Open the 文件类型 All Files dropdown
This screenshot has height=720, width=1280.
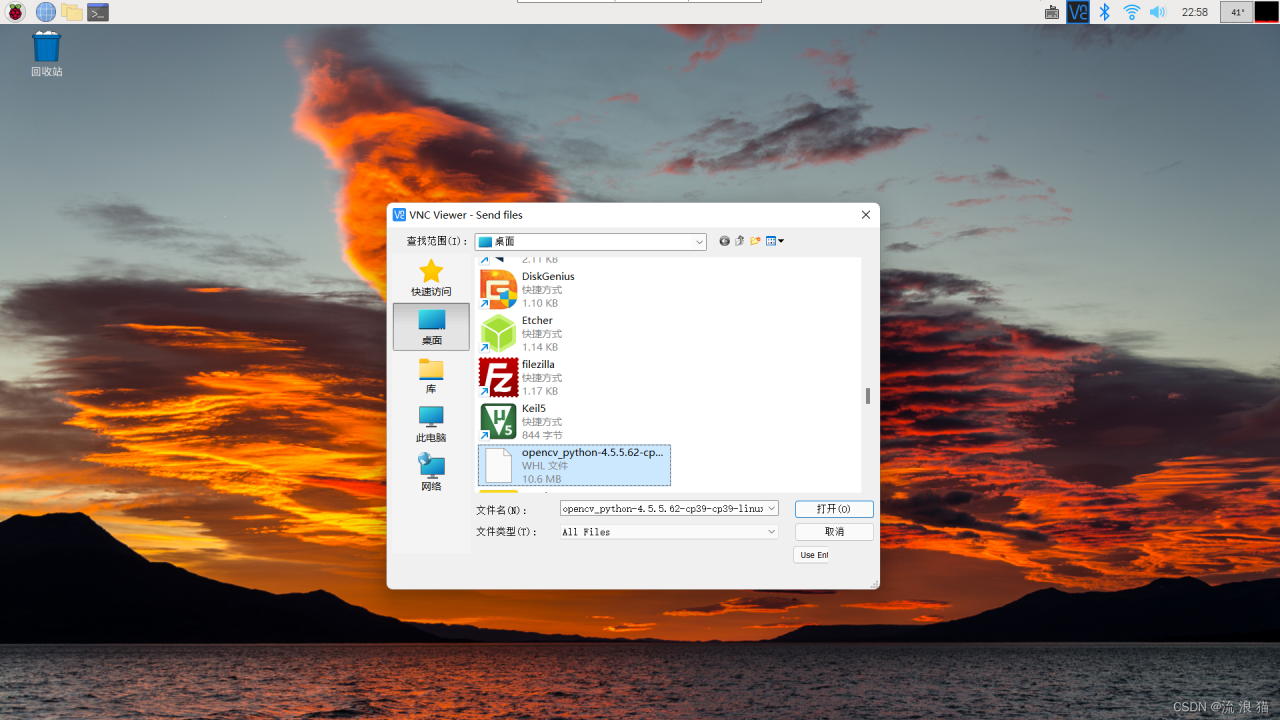[669, 532]
